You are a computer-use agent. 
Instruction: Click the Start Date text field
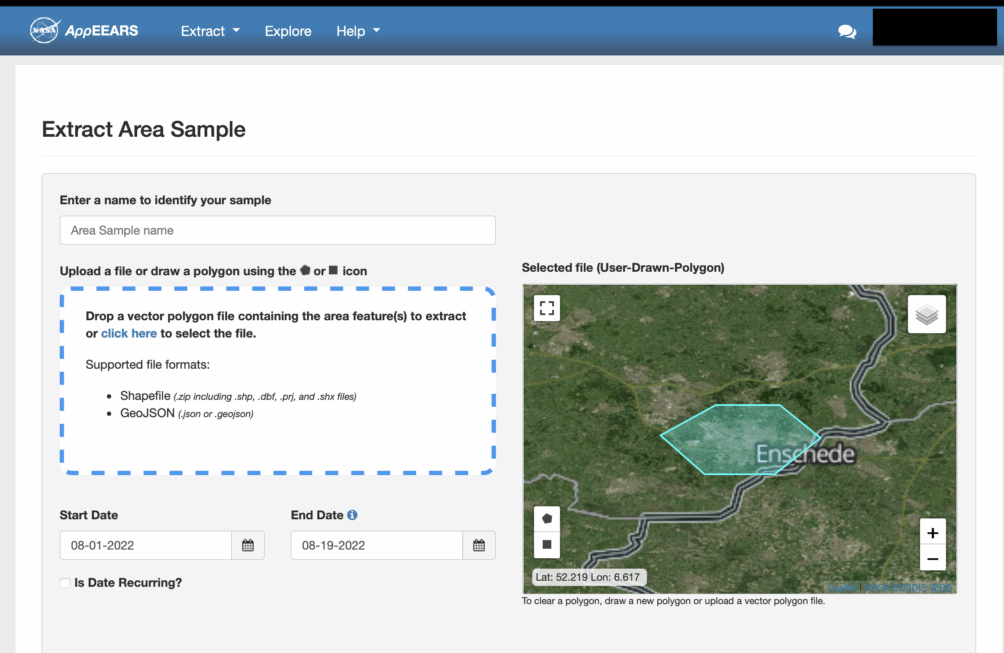pos(146,545)
